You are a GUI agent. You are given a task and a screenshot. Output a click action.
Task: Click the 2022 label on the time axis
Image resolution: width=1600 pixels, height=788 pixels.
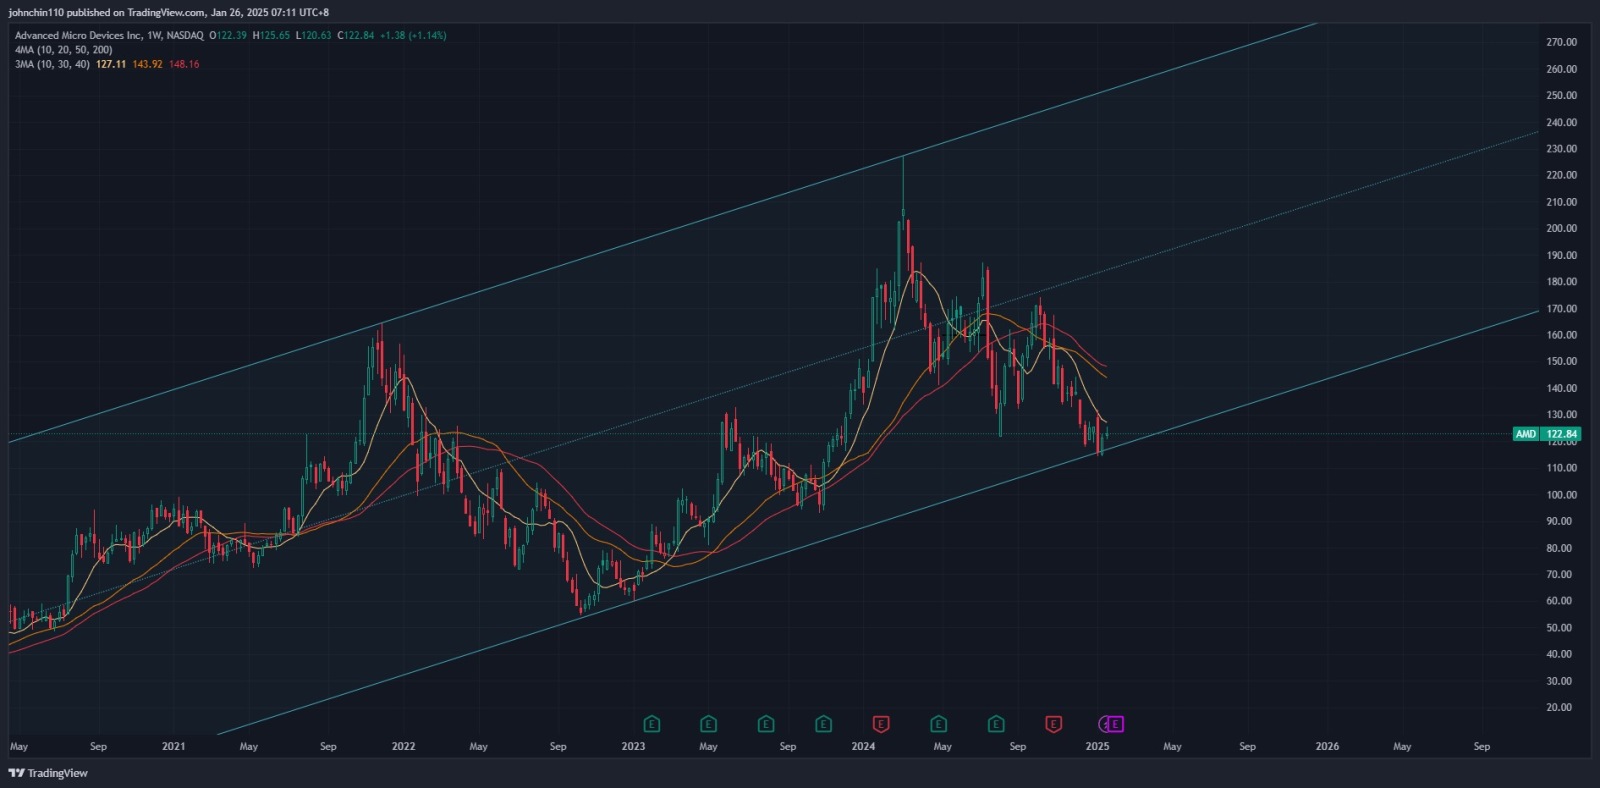pos(404,746)
